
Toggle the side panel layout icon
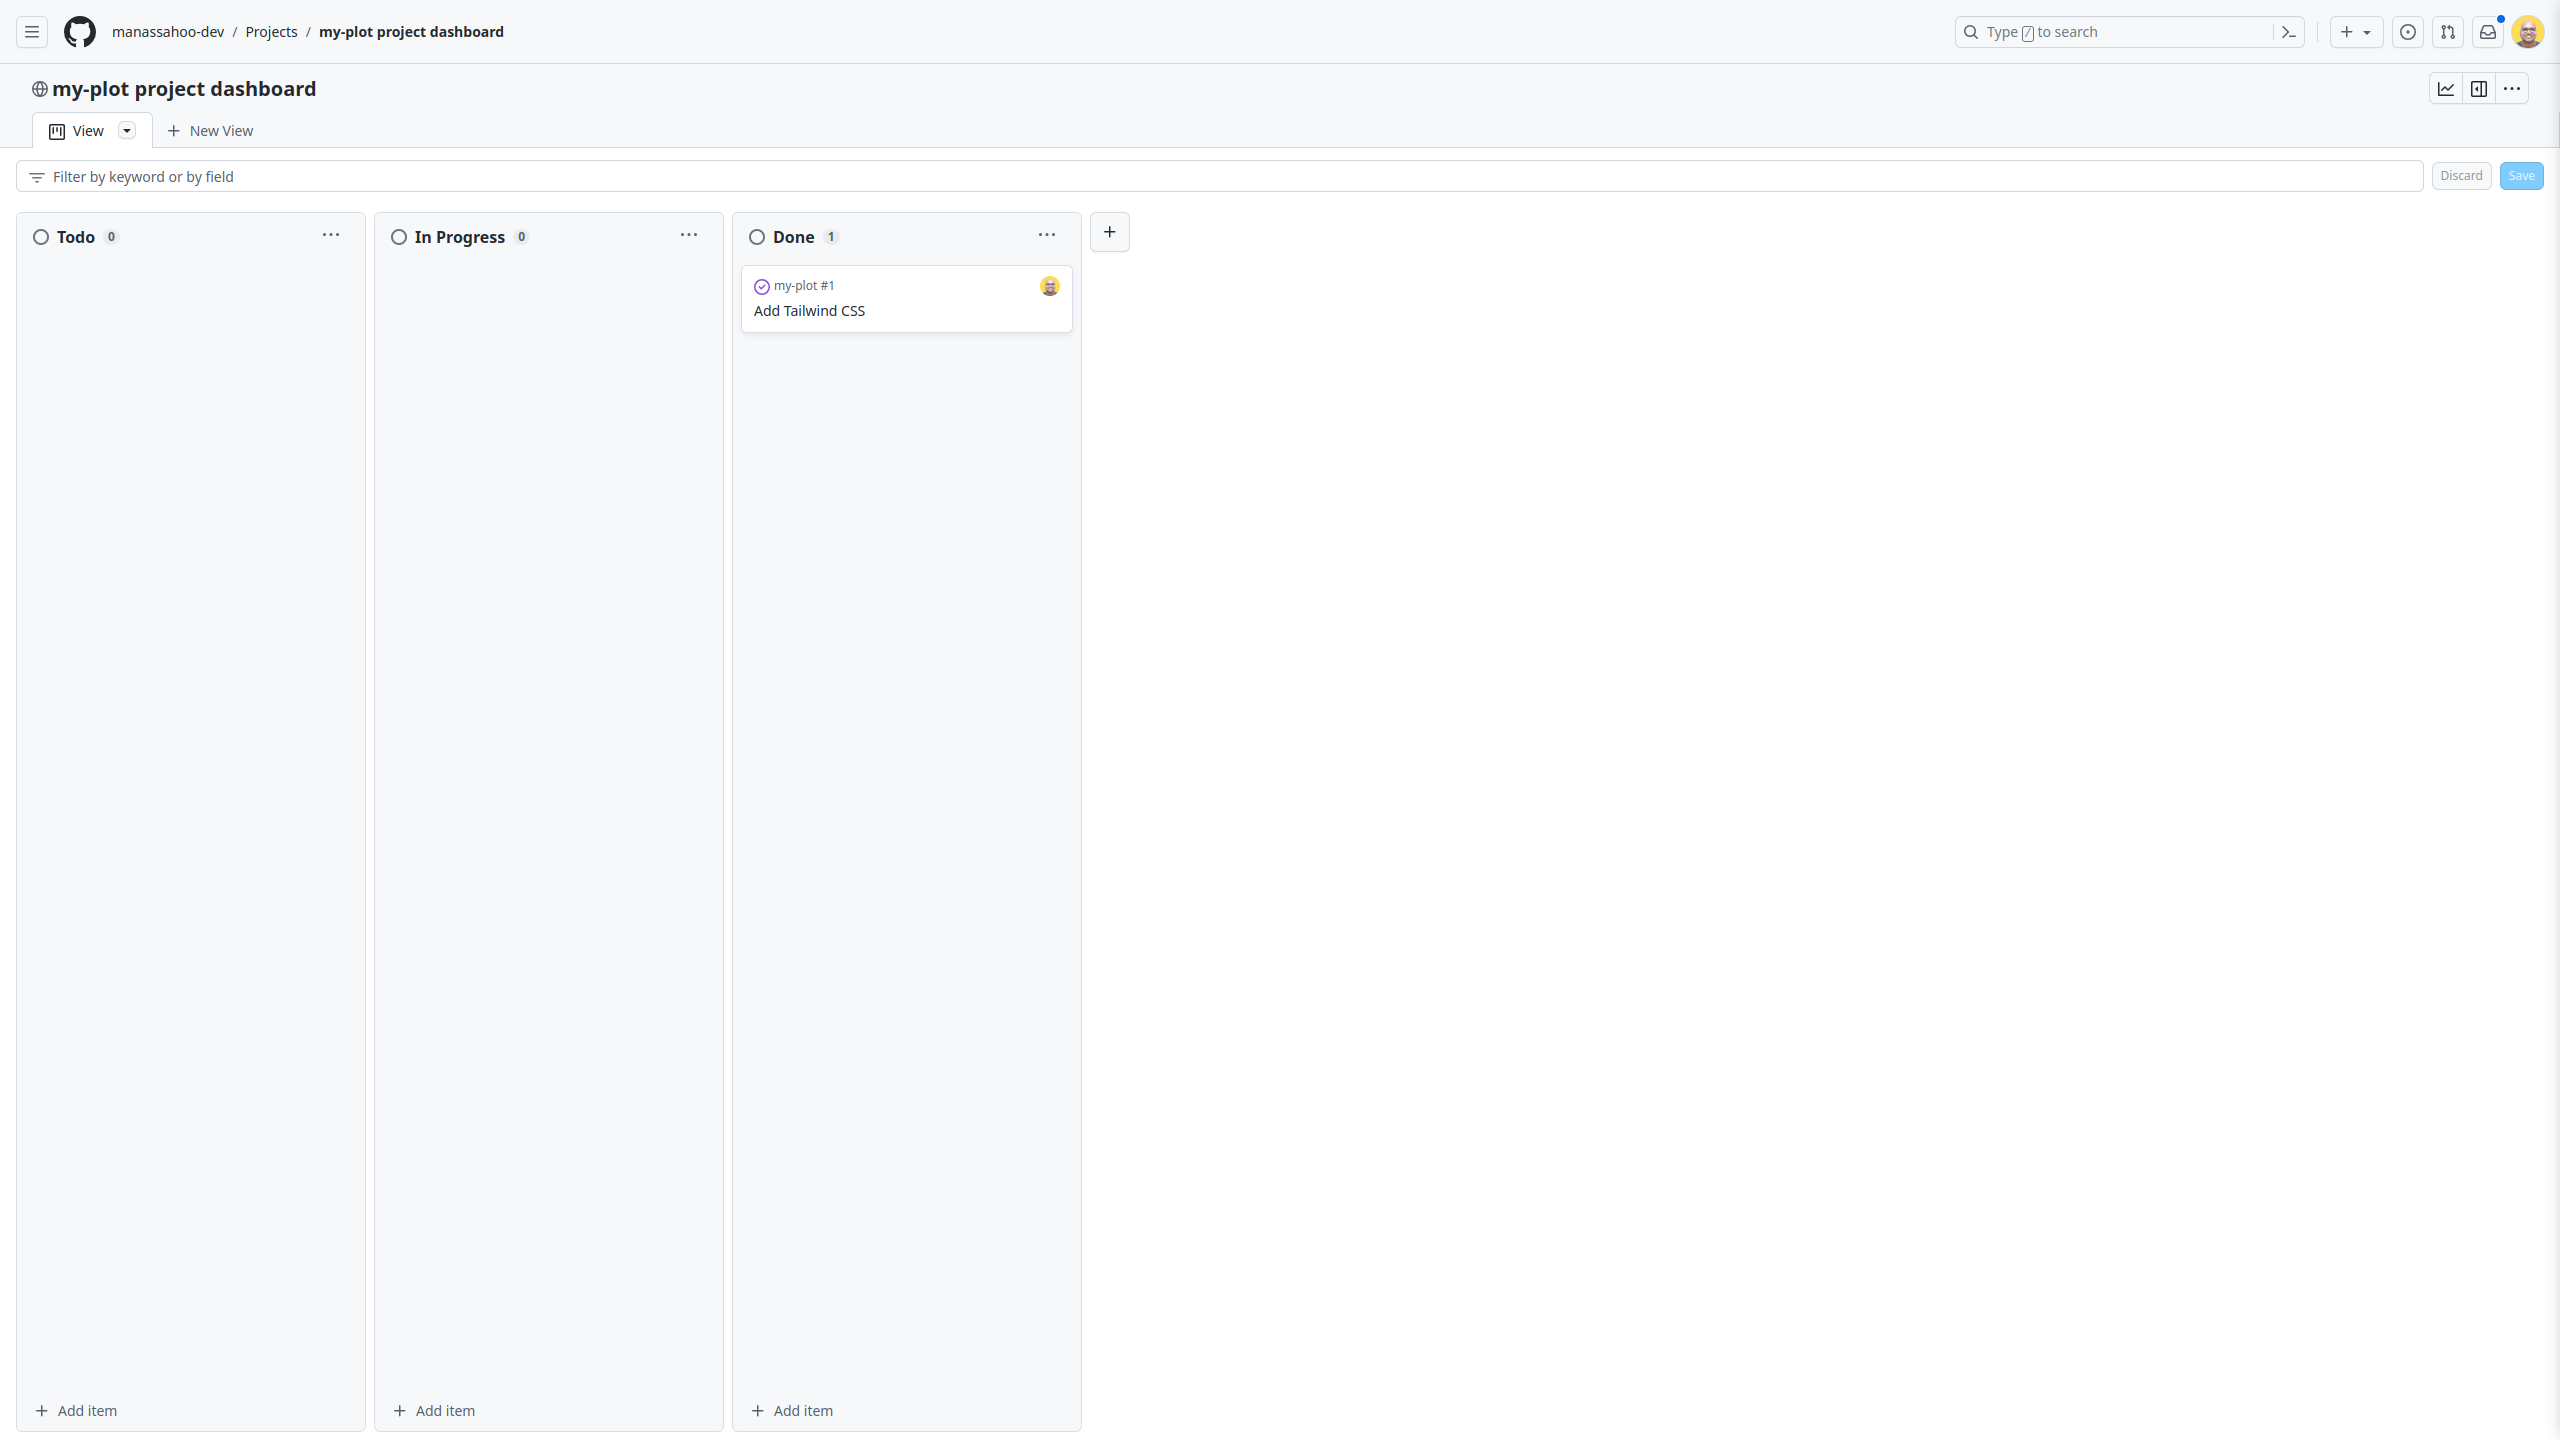(x=2479, y=88)
